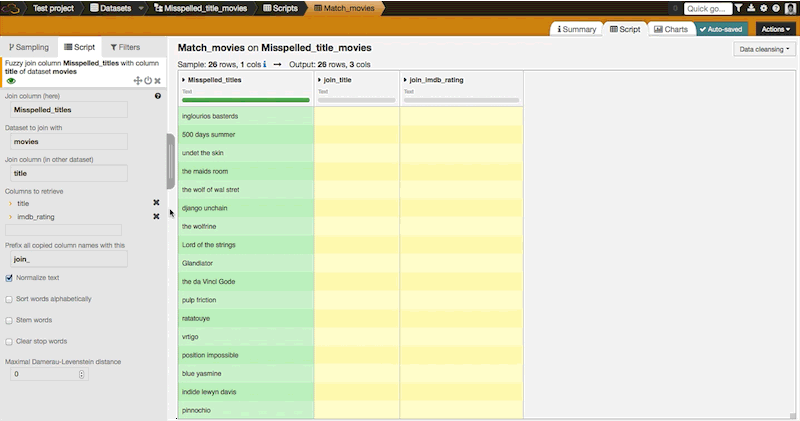Expand the title entry in columns to retrieve

coord(10,203)
